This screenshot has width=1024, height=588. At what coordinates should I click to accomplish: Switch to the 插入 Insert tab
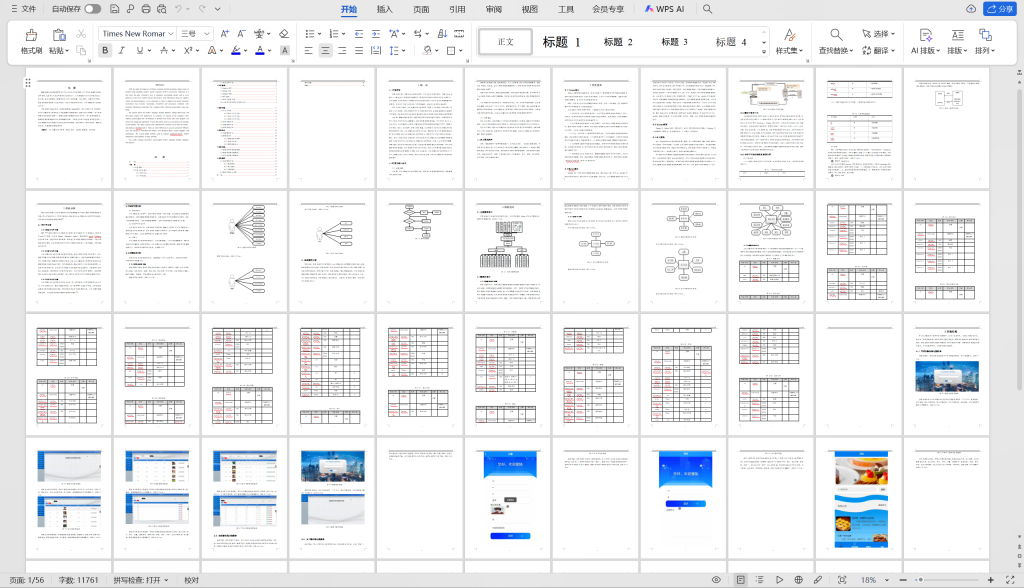coord(385,9)
